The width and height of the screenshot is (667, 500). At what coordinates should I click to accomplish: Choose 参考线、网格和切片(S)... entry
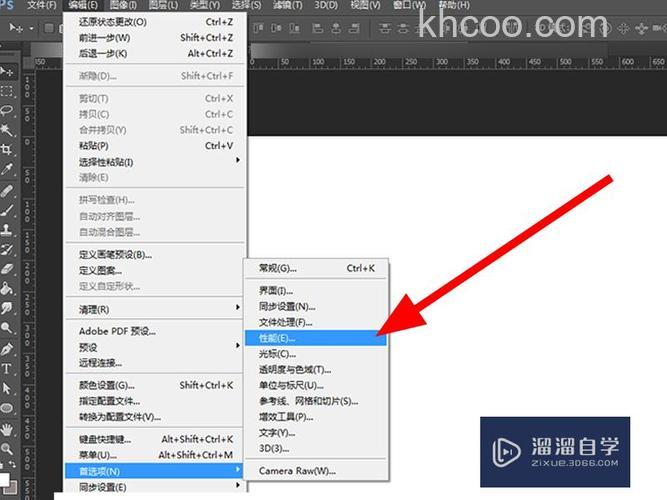coord(316,401)
